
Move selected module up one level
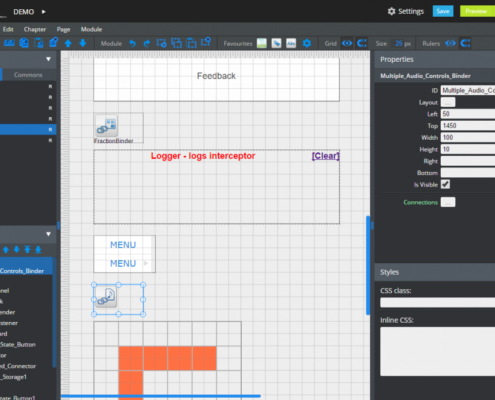point(6,250)
